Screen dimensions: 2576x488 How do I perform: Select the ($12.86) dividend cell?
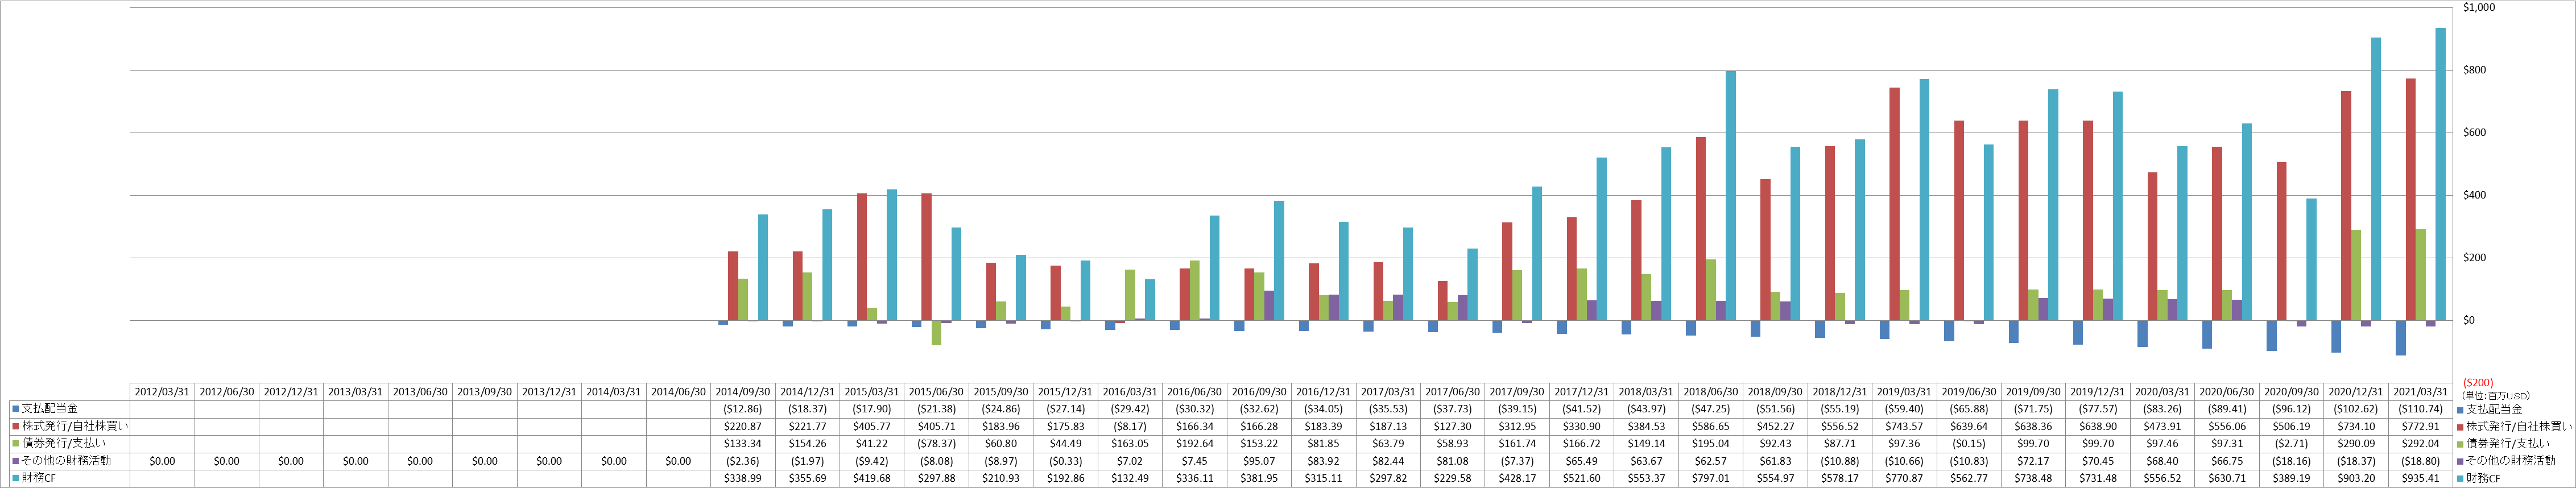743,409
